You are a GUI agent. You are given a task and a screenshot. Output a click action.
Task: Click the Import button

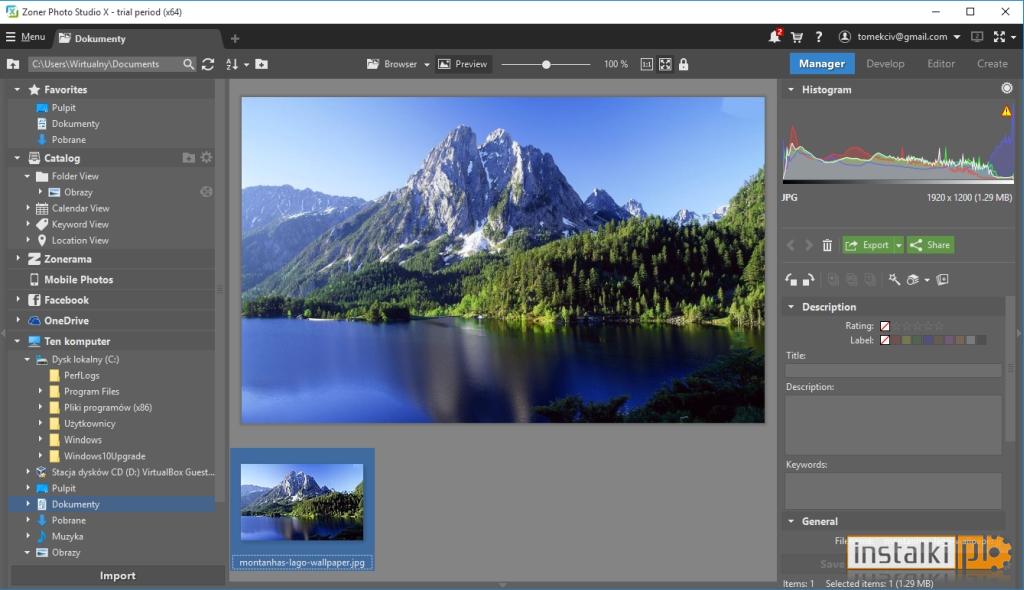118,576
